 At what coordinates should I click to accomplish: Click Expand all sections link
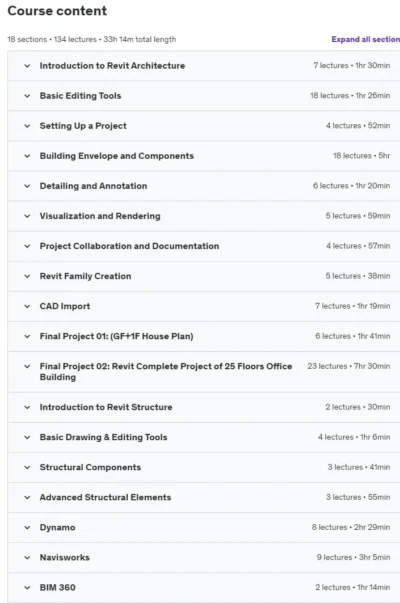[x=365, y=39]
